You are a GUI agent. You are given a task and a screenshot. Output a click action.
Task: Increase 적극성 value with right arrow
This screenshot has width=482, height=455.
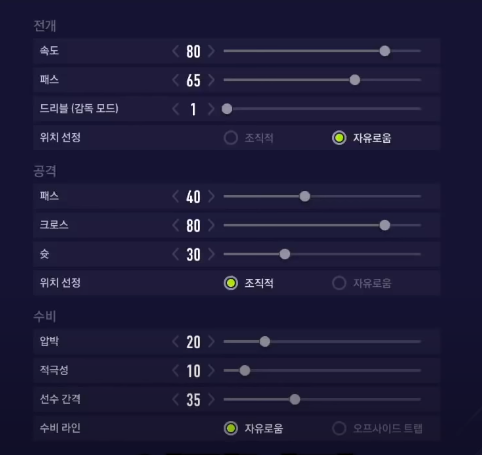click(211, 371)
